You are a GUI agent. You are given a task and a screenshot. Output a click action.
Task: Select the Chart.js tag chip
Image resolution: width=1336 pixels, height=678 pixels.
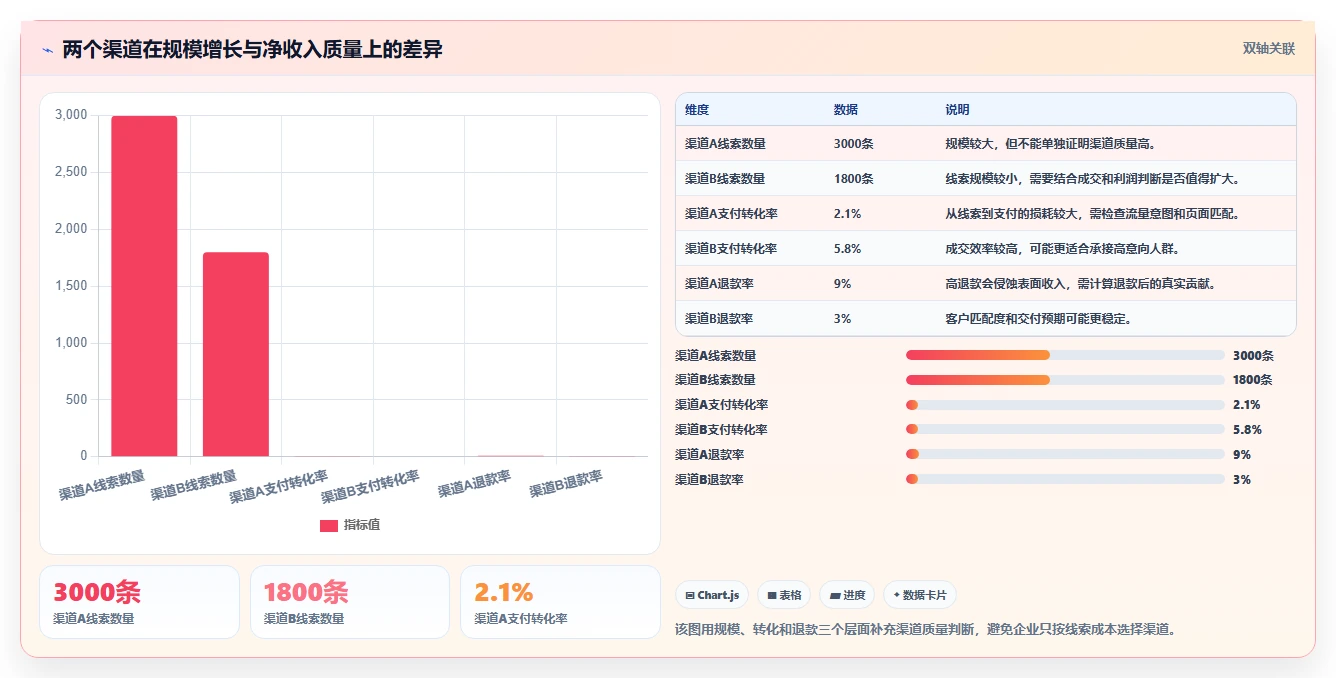(x=712, y=595)
